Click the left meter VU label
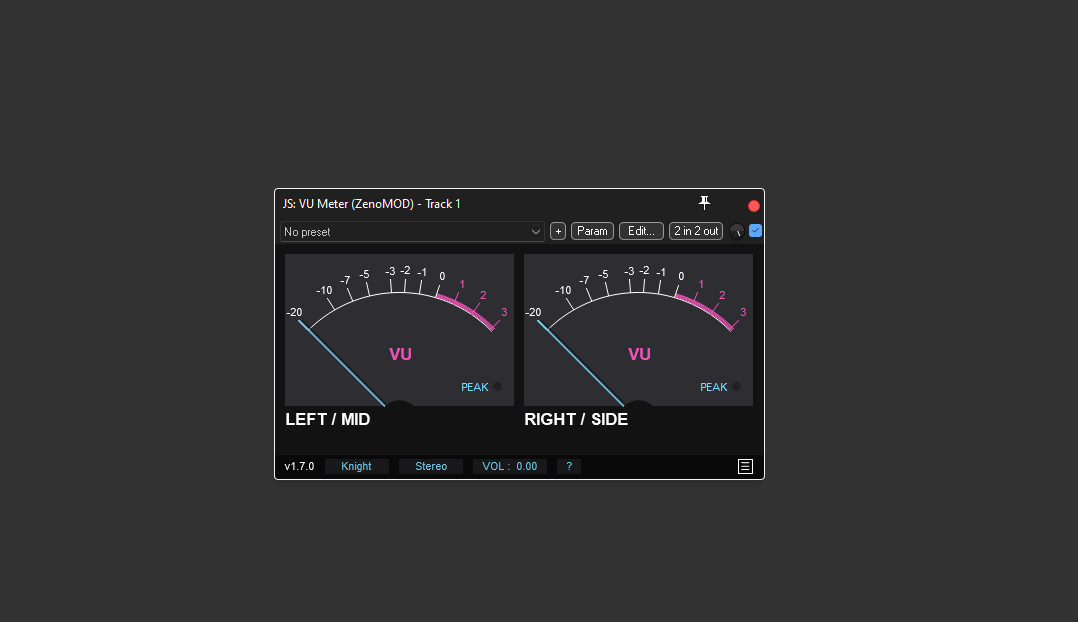The image size is (1078, 622). coord(400,354)
